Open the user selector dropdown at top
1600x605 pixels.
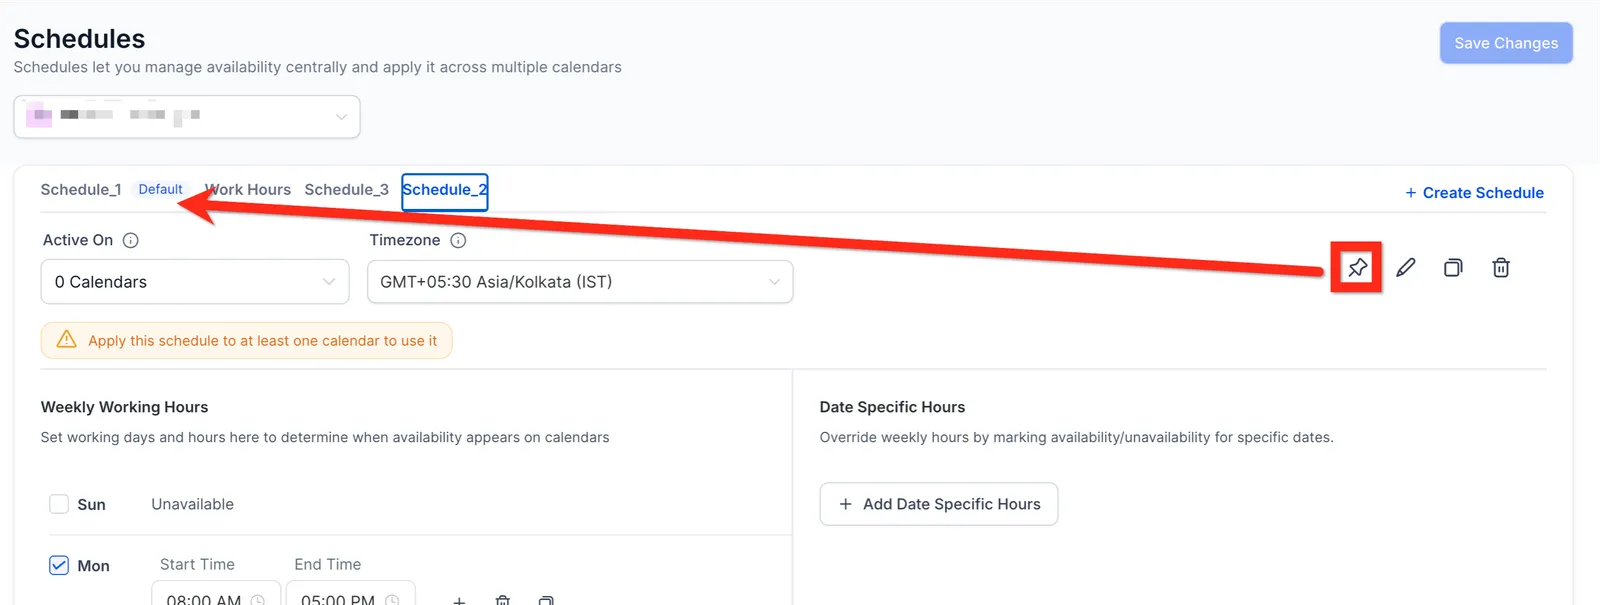[187, 117]
